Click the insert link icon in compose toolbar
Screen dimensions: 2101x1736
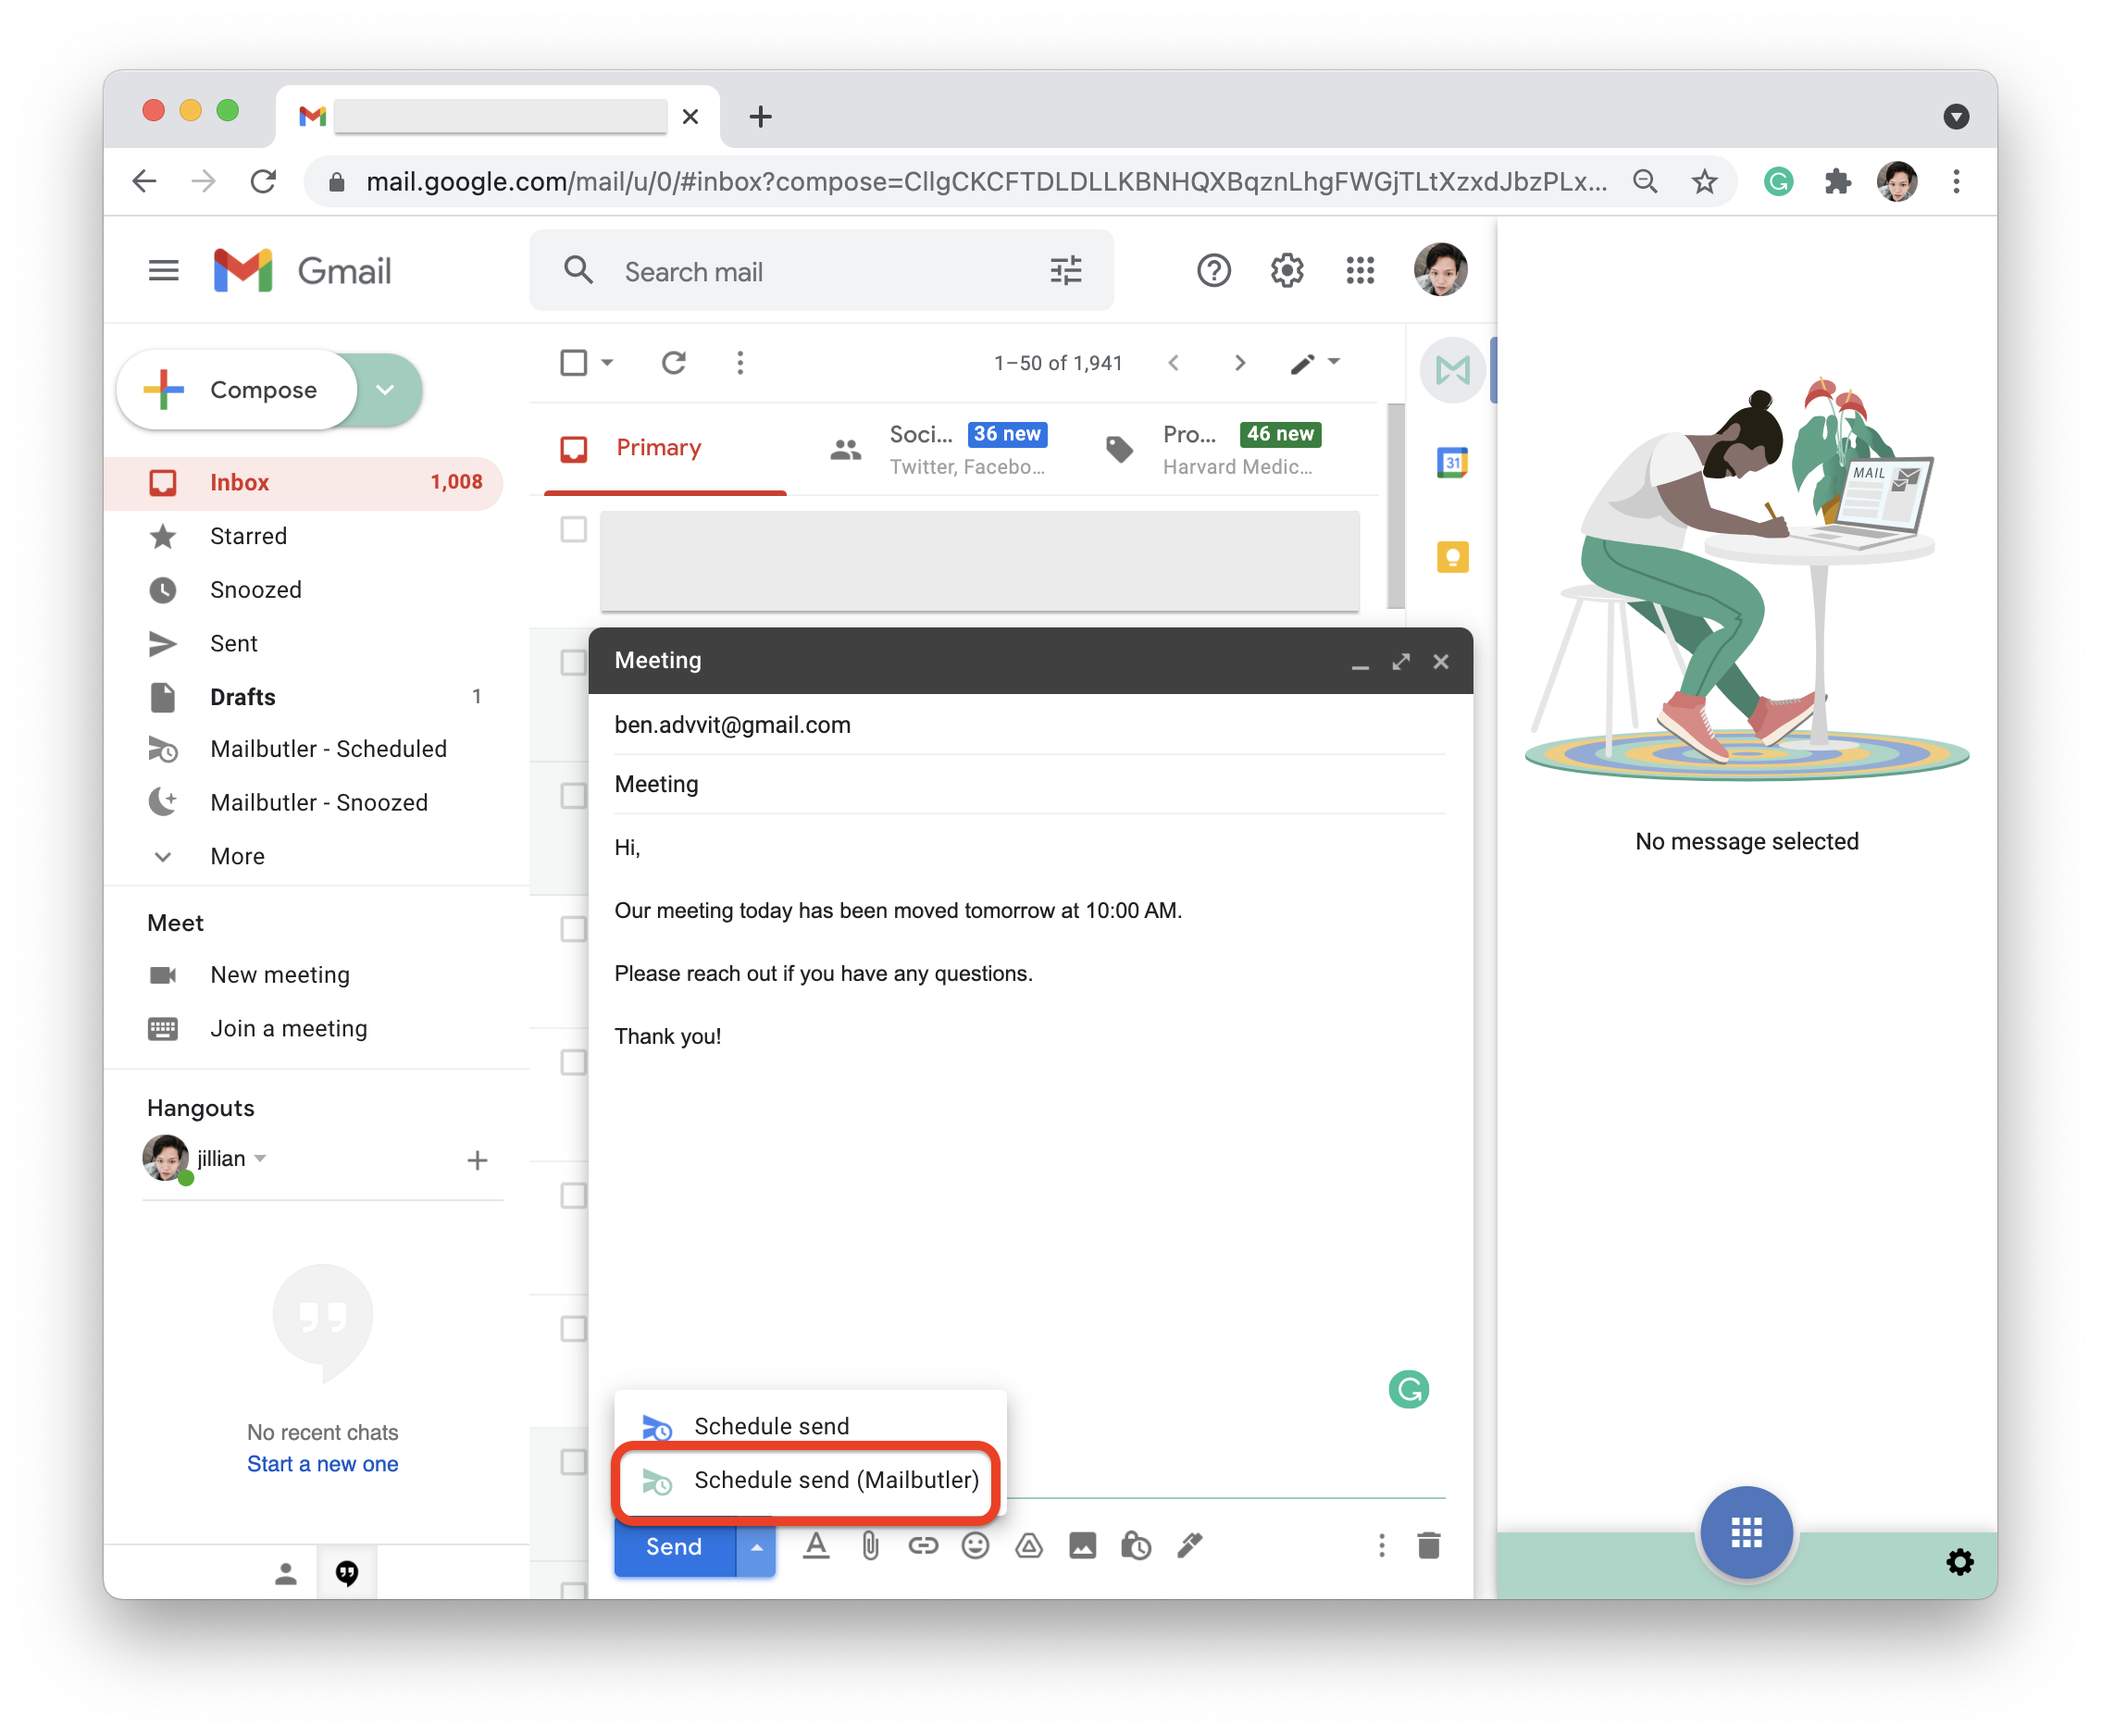(x=920, y=1545)
